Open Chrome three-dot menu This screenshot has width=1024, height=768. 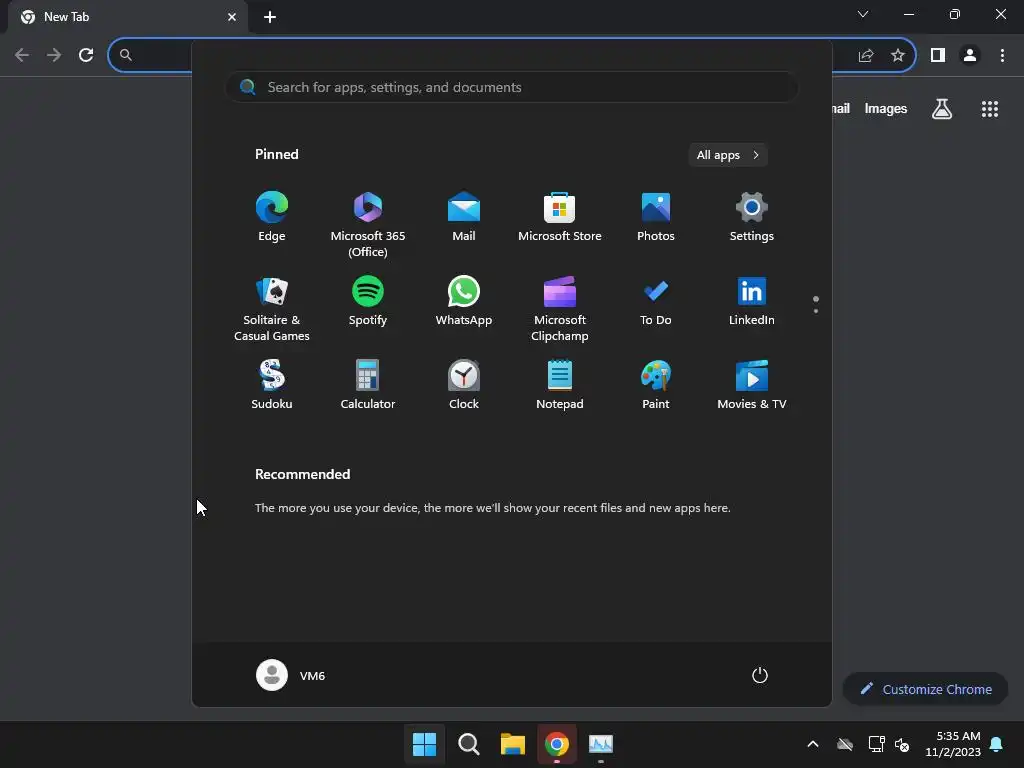point(1002,56)
